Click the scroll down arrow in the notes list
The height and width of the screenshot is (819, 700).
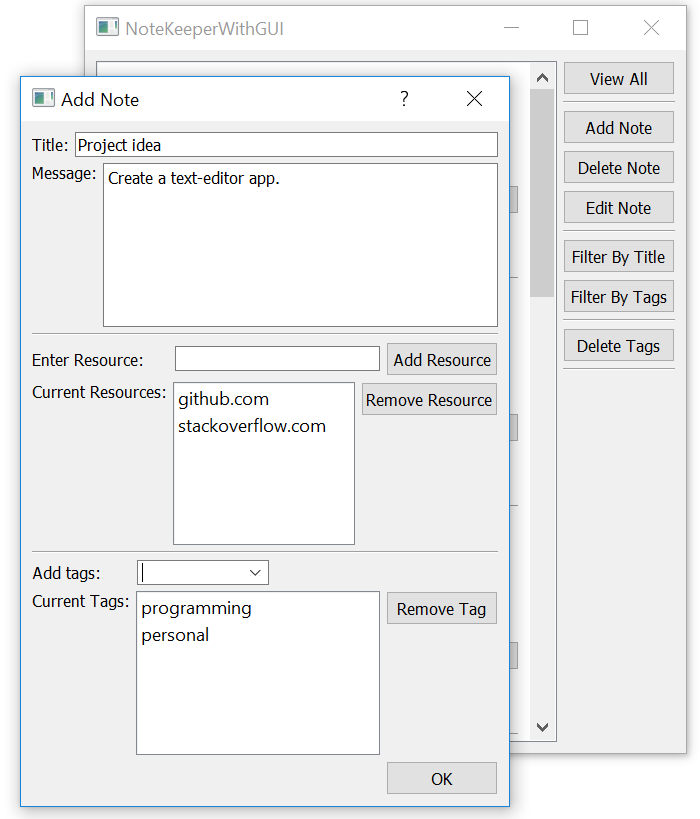pos(542,727)
